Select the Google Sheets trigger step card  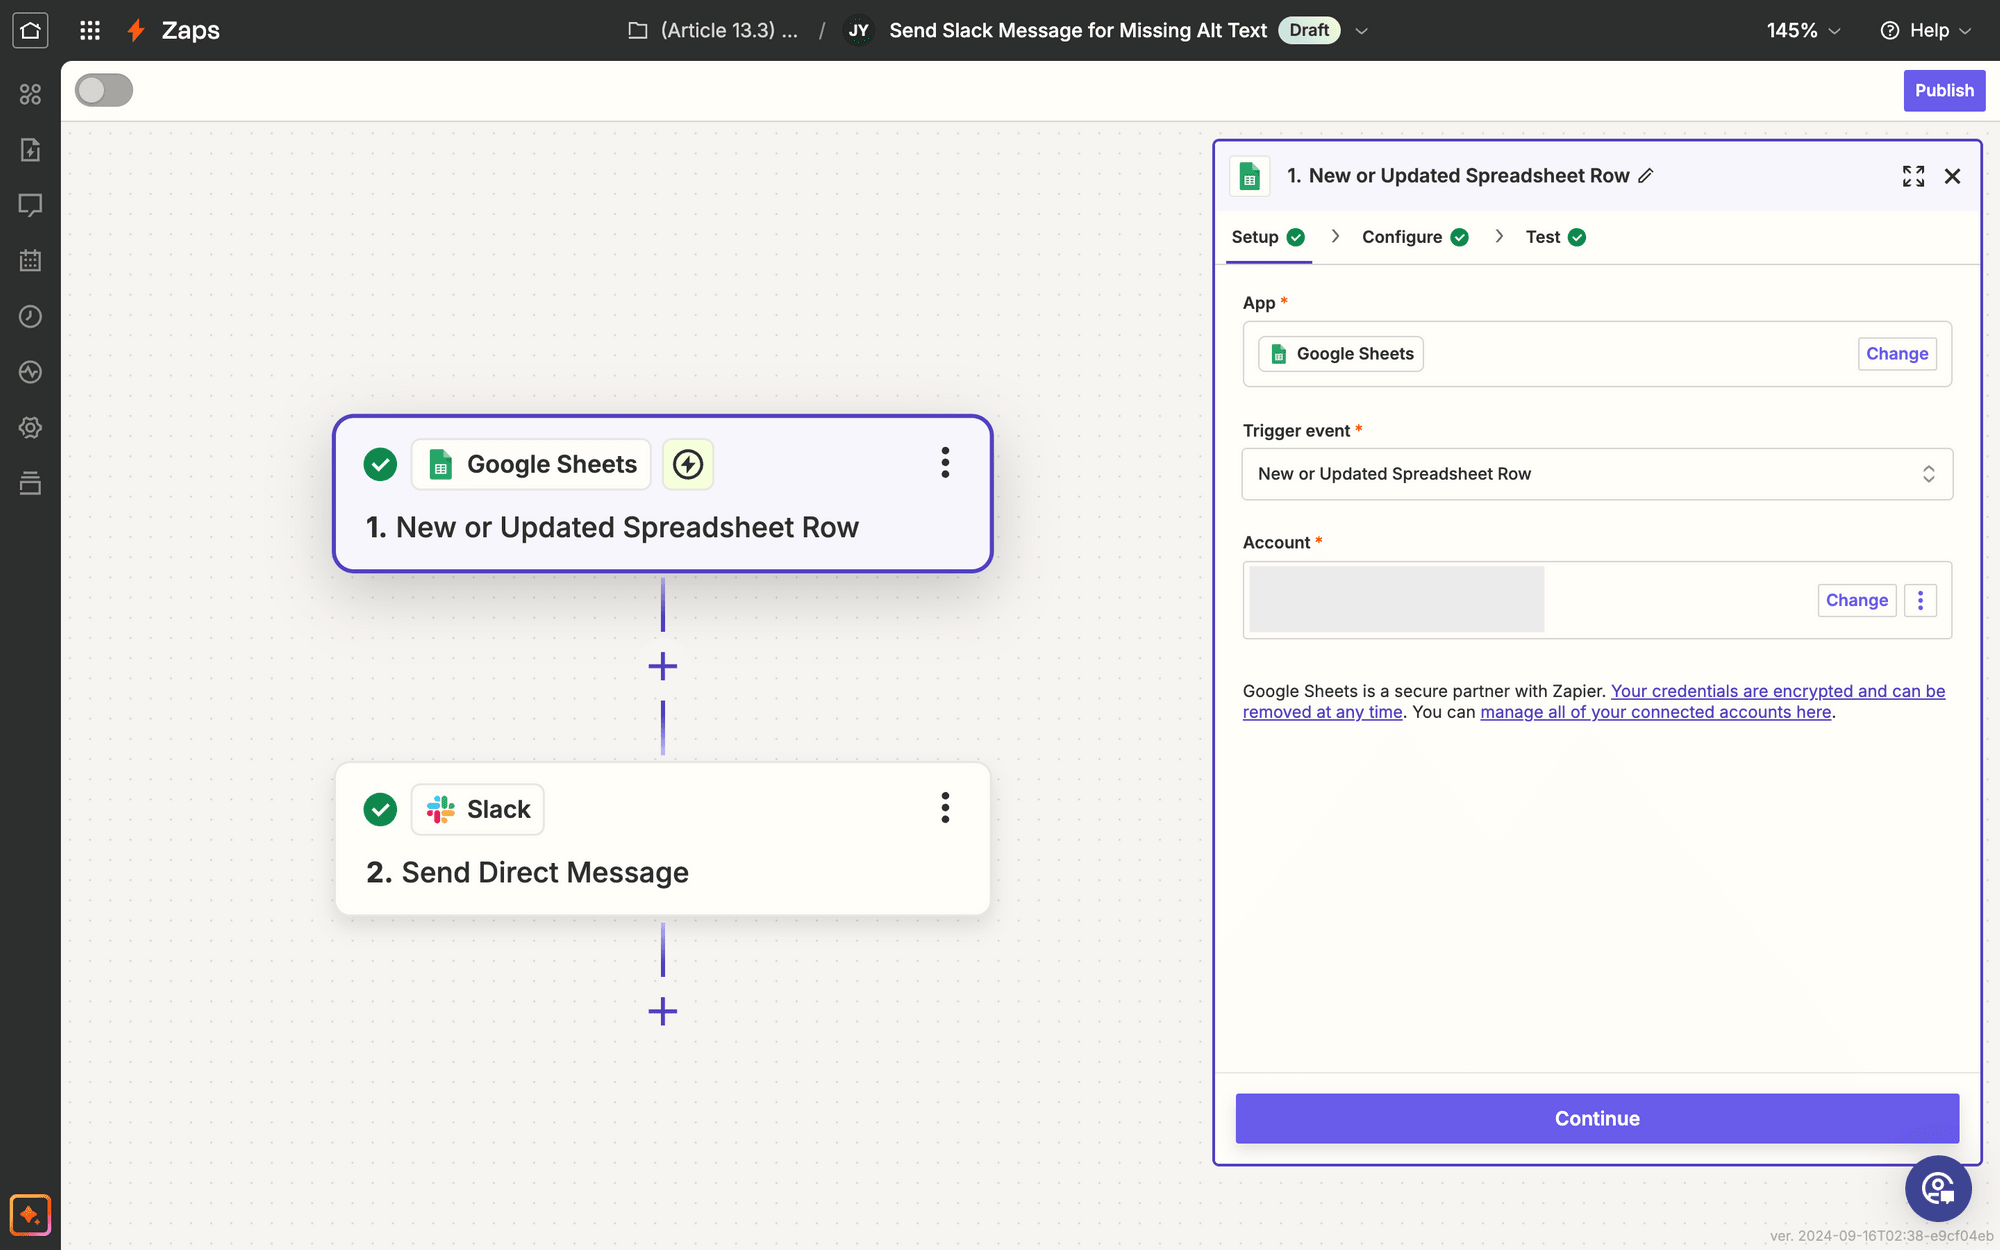tap(663, 494)
